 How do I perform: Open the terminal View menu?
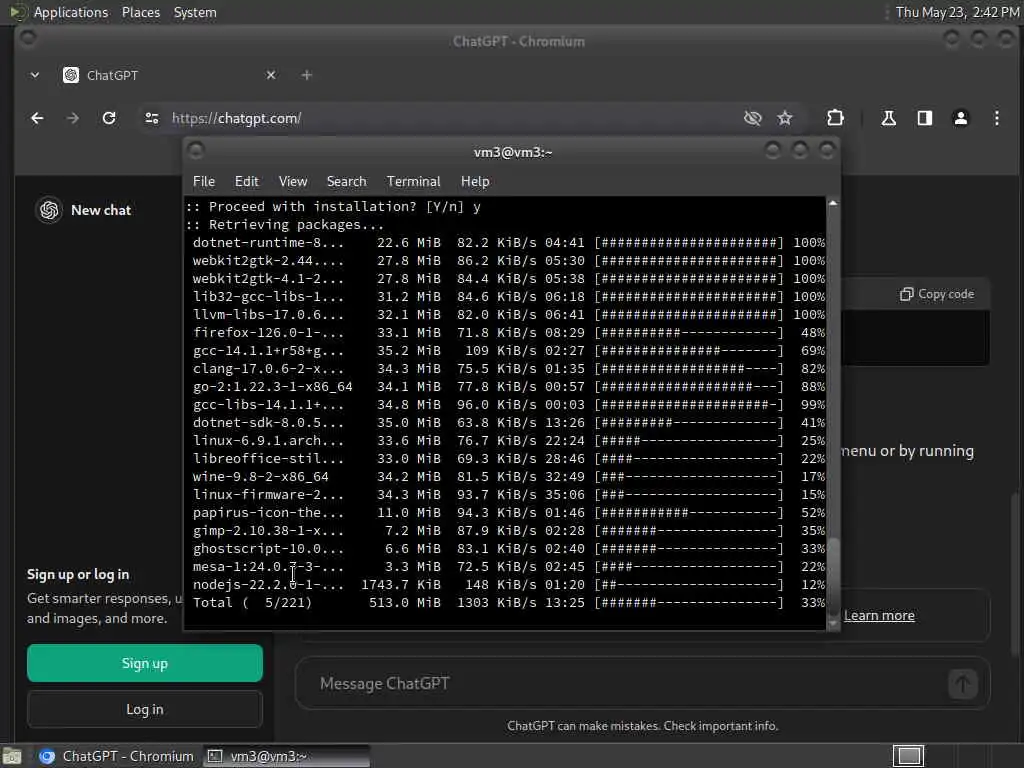pos(293,182)
